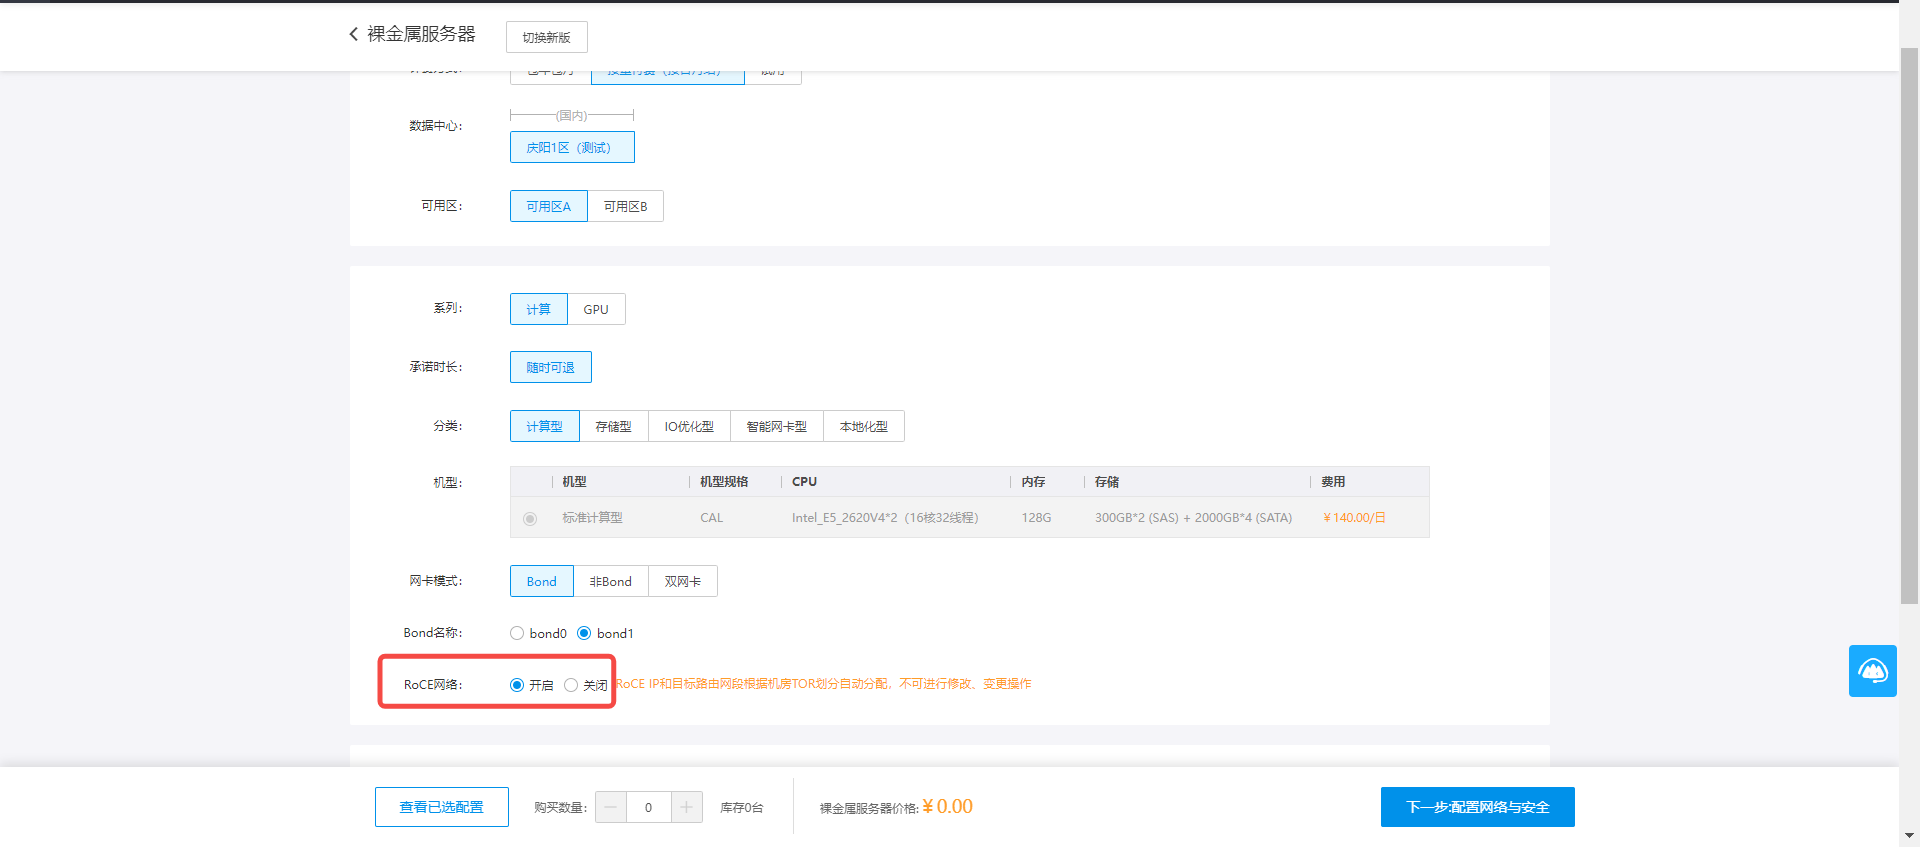Click the ¥140.00/日 fee cell
1920x847 pixels.
point(1354,518)
